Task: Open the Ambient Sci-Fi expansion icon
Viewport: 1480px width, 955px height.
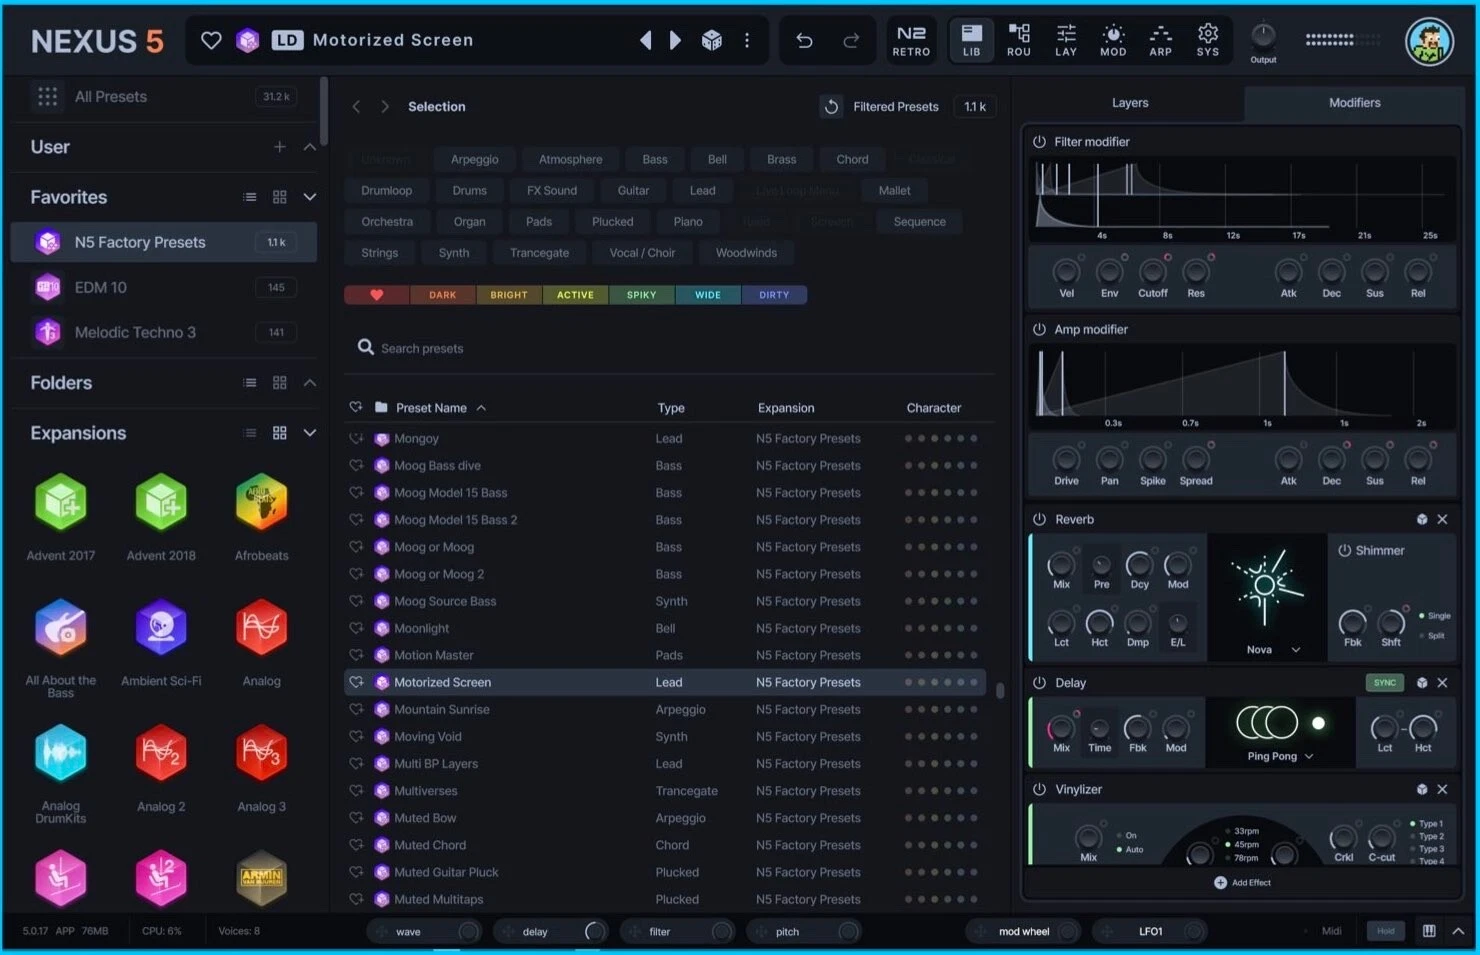Action: [x=161, y=628]
